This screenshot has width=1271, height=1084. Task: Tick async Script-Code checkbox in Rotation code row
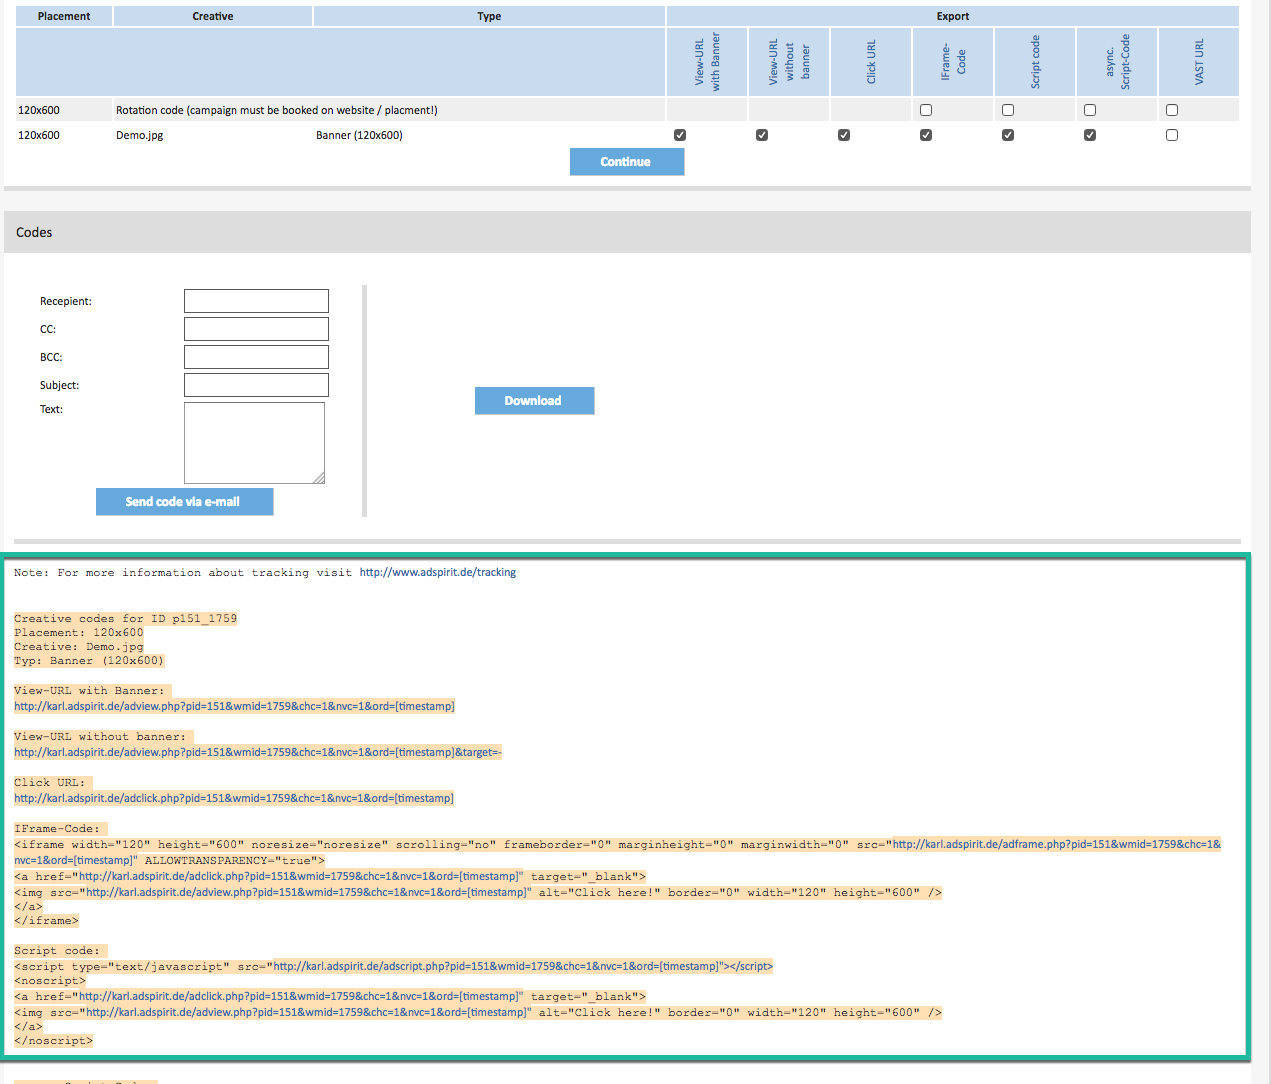pyautogui.click(x=1090, y=110)
